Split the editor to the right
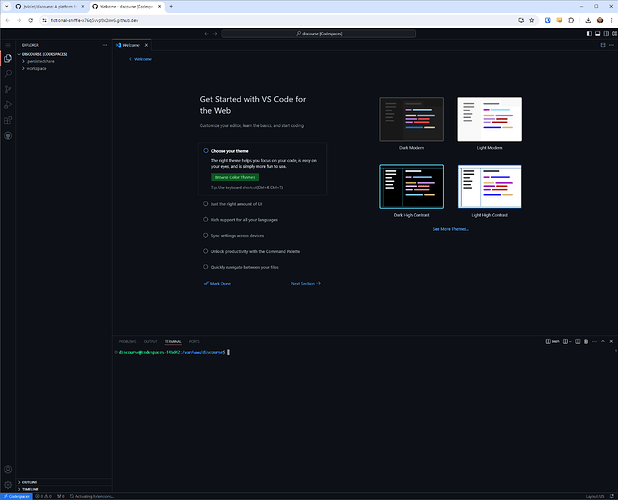The width and height of the screenshot is (618, 500). pyautogui.click(x=603, y=45)
